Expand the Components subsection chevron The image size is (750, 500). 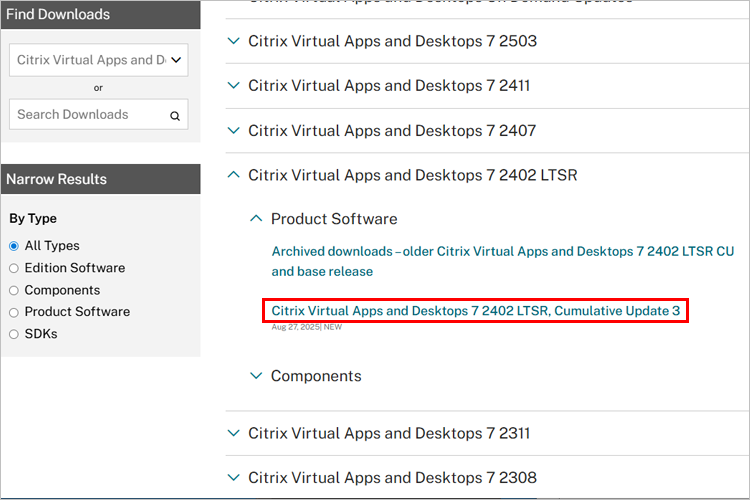(x=256, y=376)
